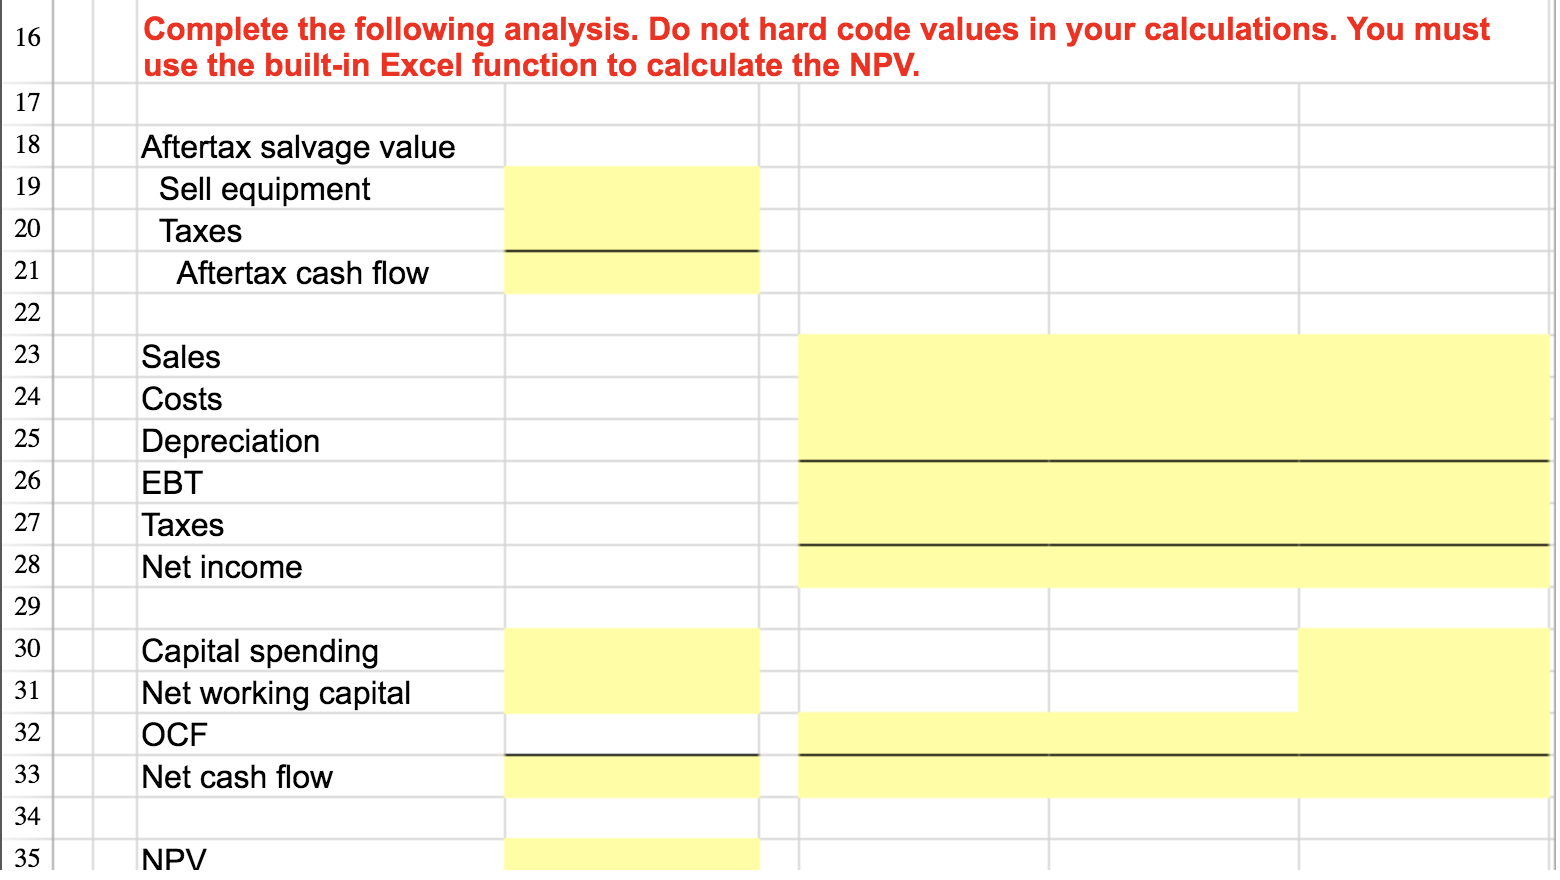Select row header 23
The image size is (1560, 880).
click(x=27, y=357)
